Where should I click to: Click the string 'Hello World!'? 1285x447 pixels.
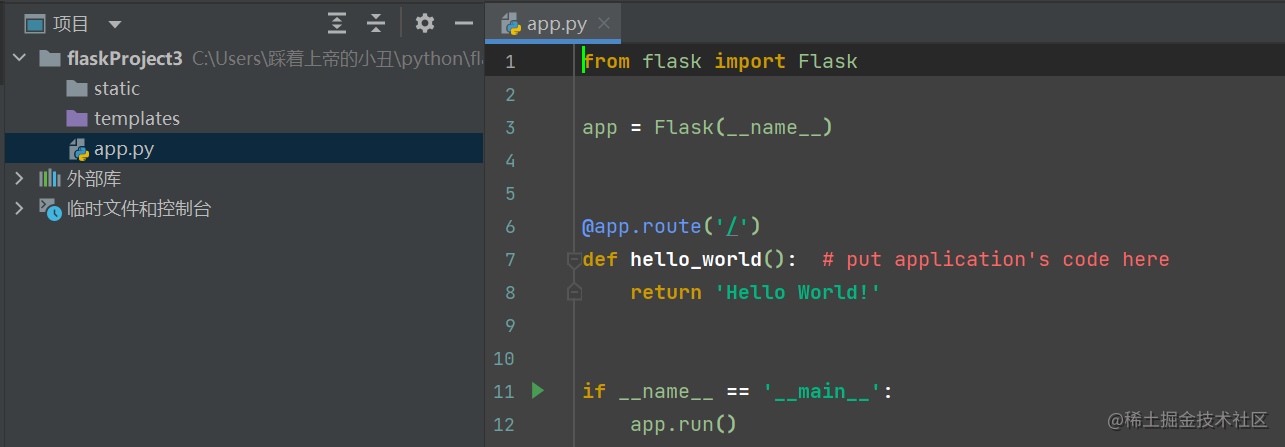(798, 293)
